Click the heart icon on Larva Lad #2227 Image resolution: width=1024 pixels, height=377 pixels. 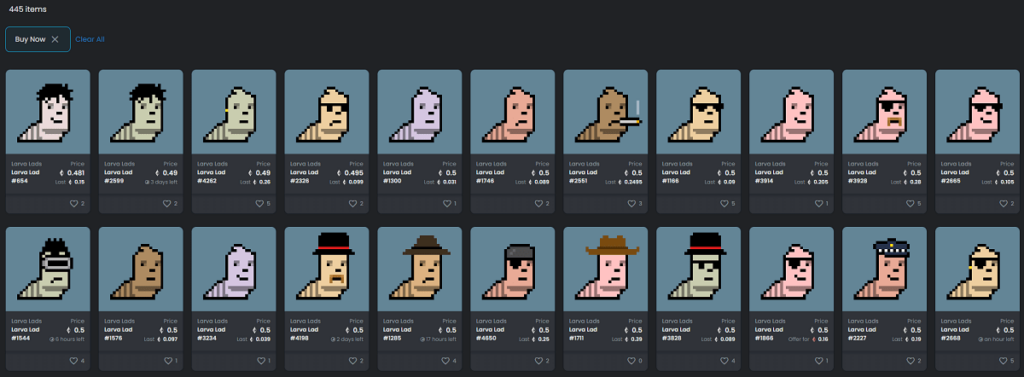pyautogui.click(x=910, y=361)
